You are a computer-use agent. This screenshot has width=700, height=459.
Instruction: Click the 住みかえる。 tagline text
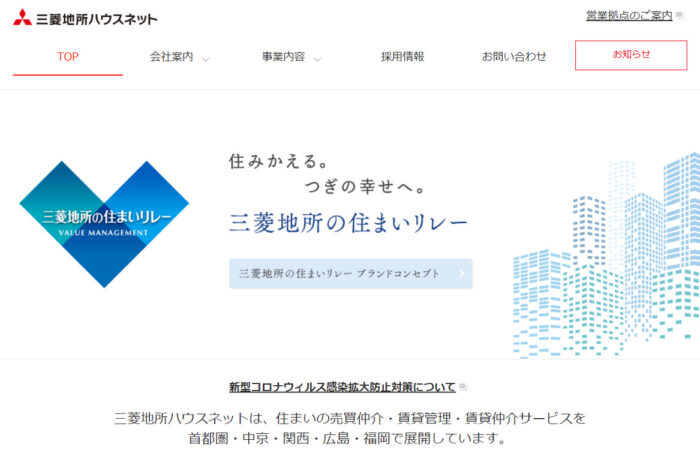coord(279,161)
